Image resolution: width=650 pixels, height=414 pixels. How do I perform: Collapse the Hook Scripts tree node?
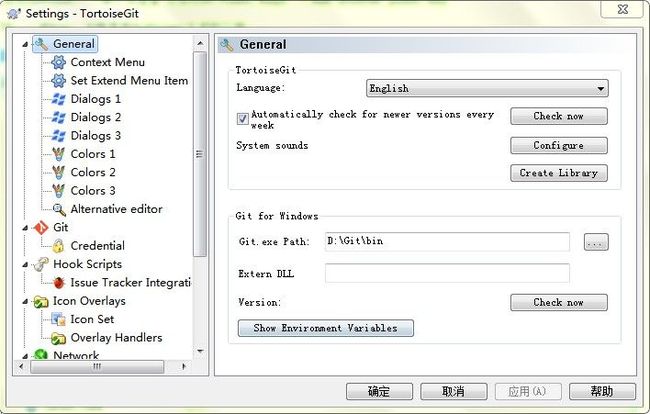tap(25, 264)
